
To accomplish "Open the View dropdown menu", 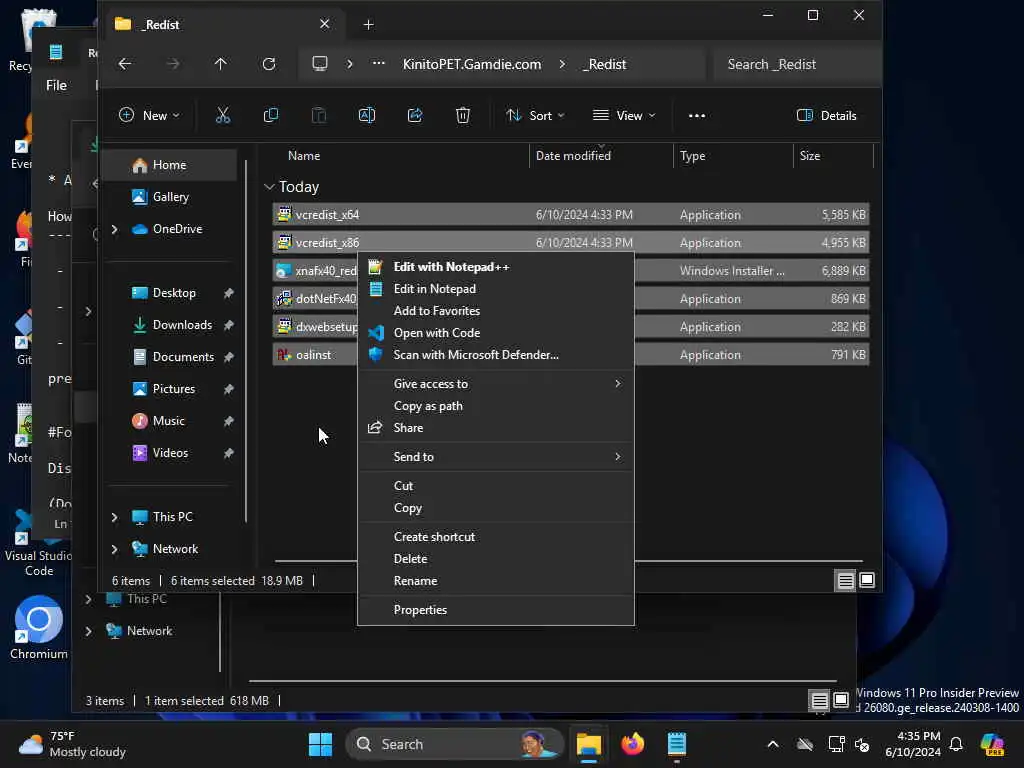I will click(624, 116).
